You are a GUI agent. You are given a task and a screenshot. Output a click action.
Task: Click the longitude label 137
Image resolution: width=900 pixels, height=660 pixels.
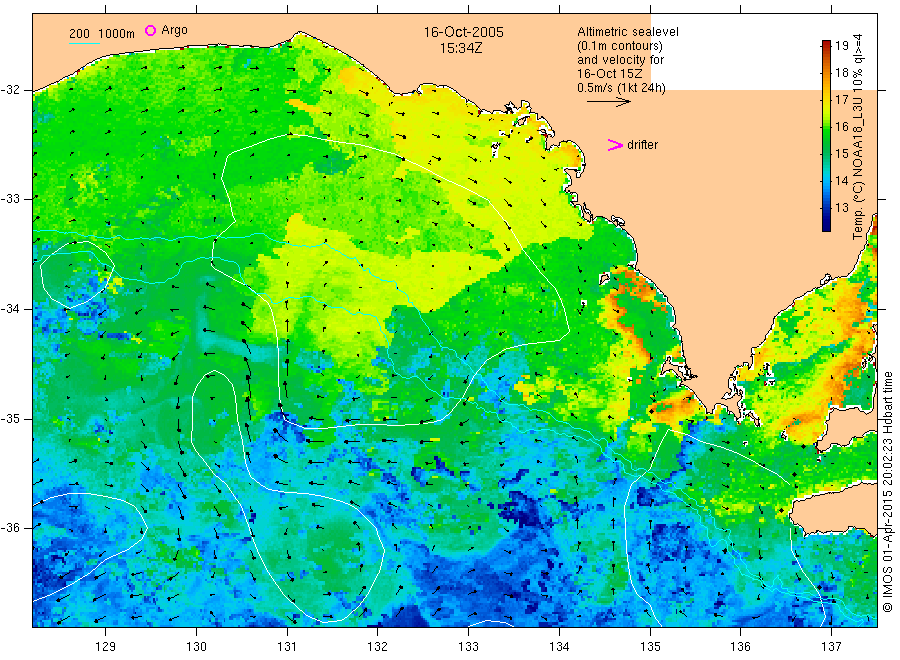831,647
